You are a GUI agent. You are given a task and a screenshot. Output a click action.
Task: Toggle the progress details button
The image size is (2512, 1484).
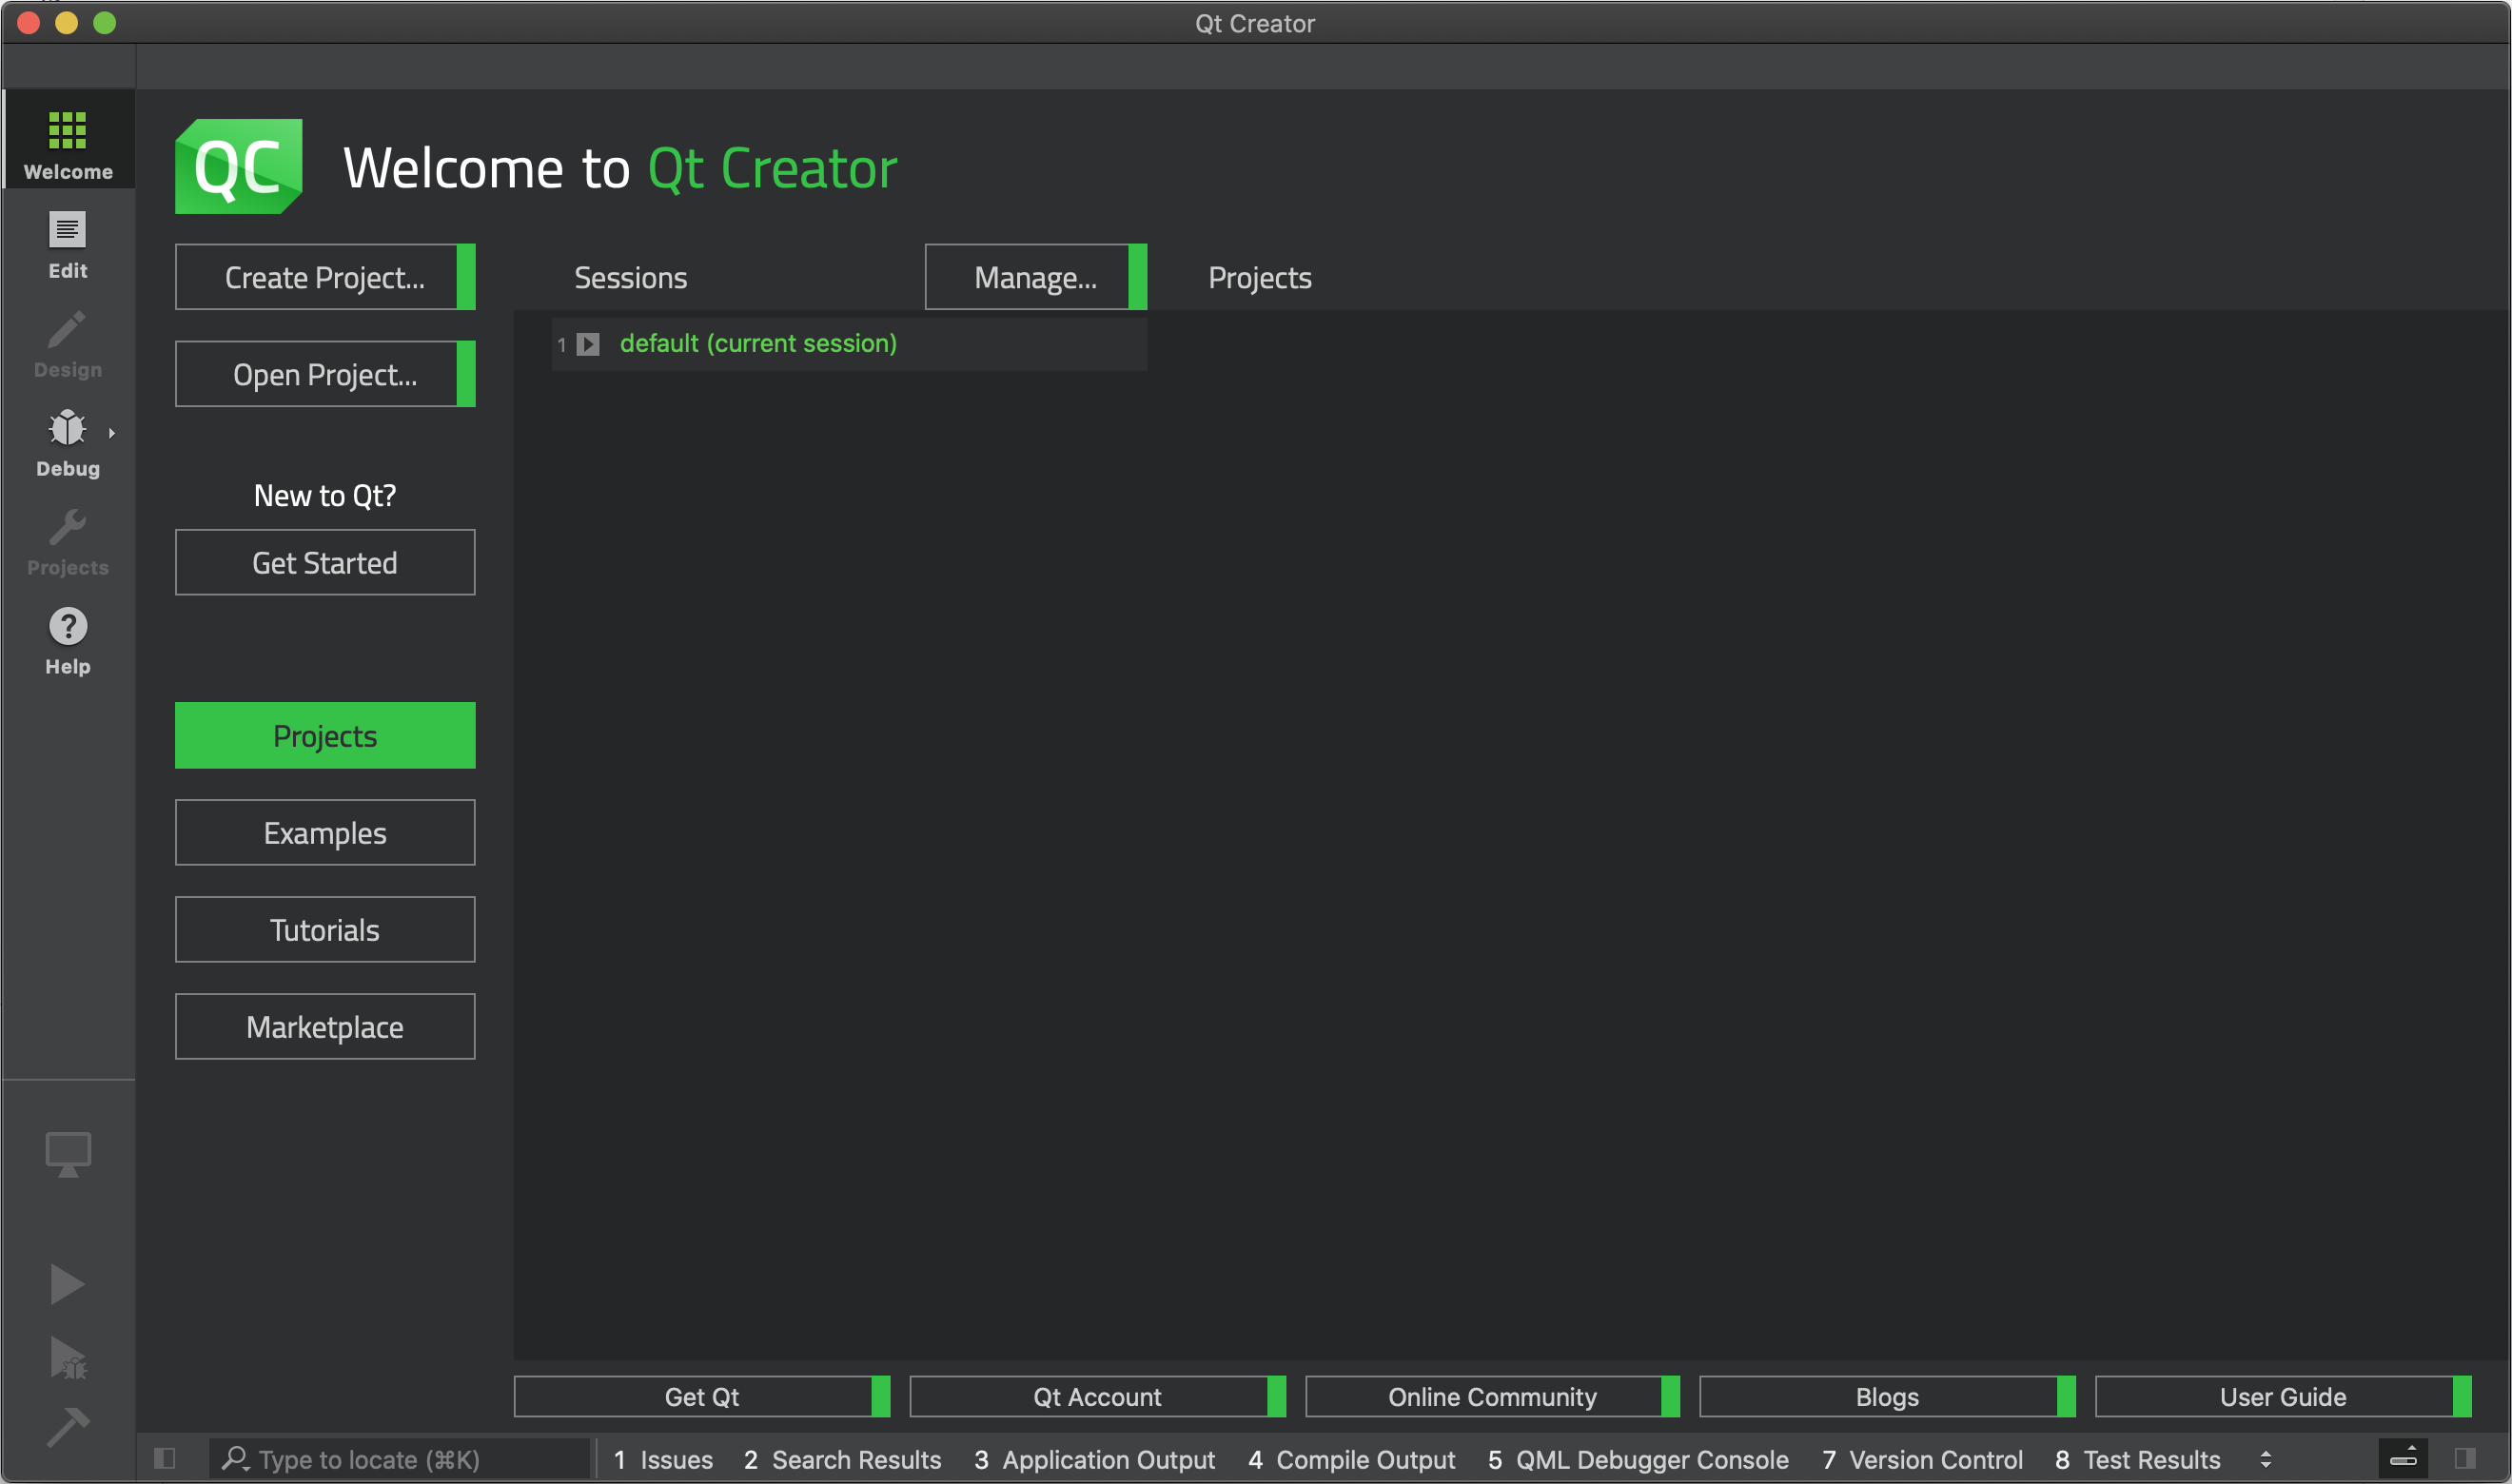(2403, 1459)
